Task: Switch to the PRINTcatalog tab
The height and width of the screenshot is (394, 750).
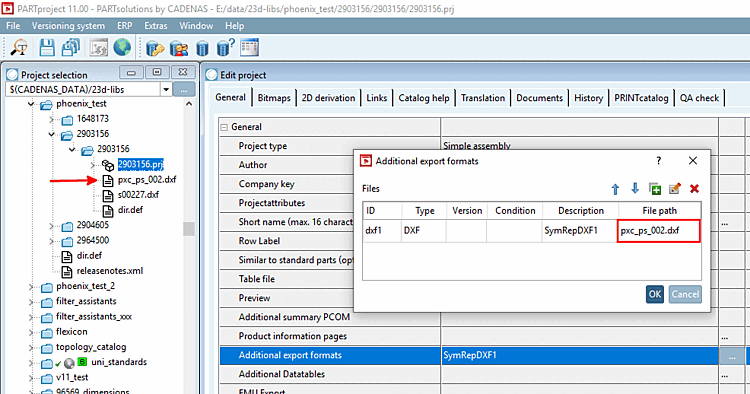Action: pyautogui.click(x=641, y=98)
